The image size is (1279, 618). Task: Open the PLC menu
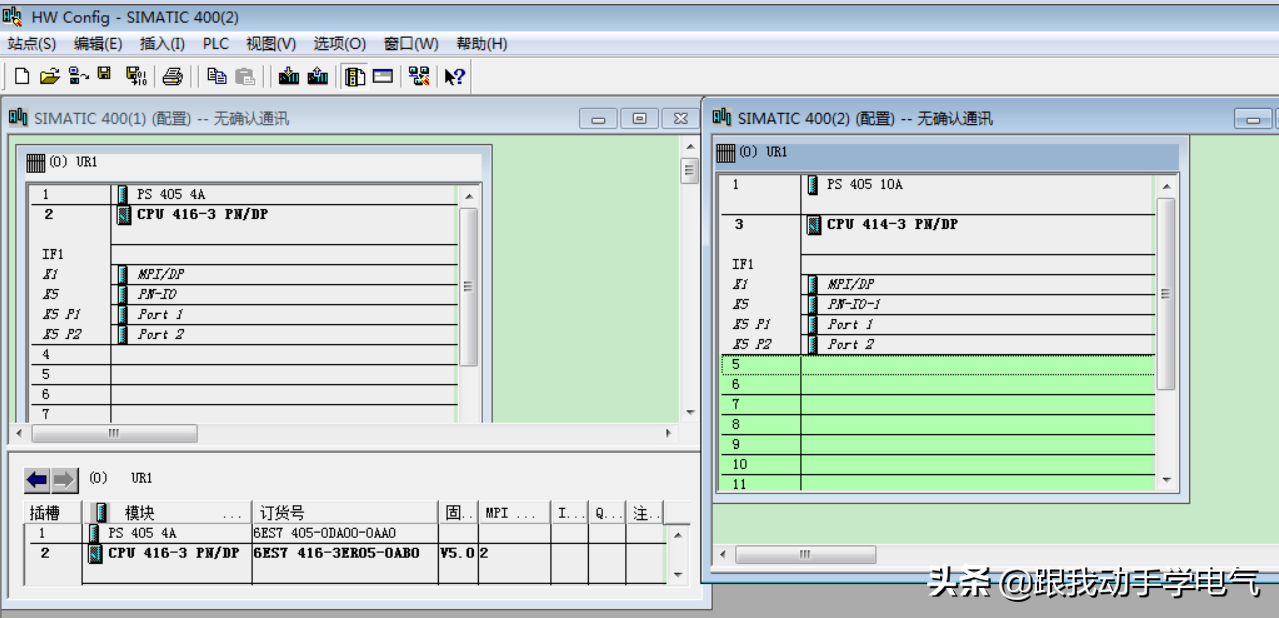click(x=215, y=44)
